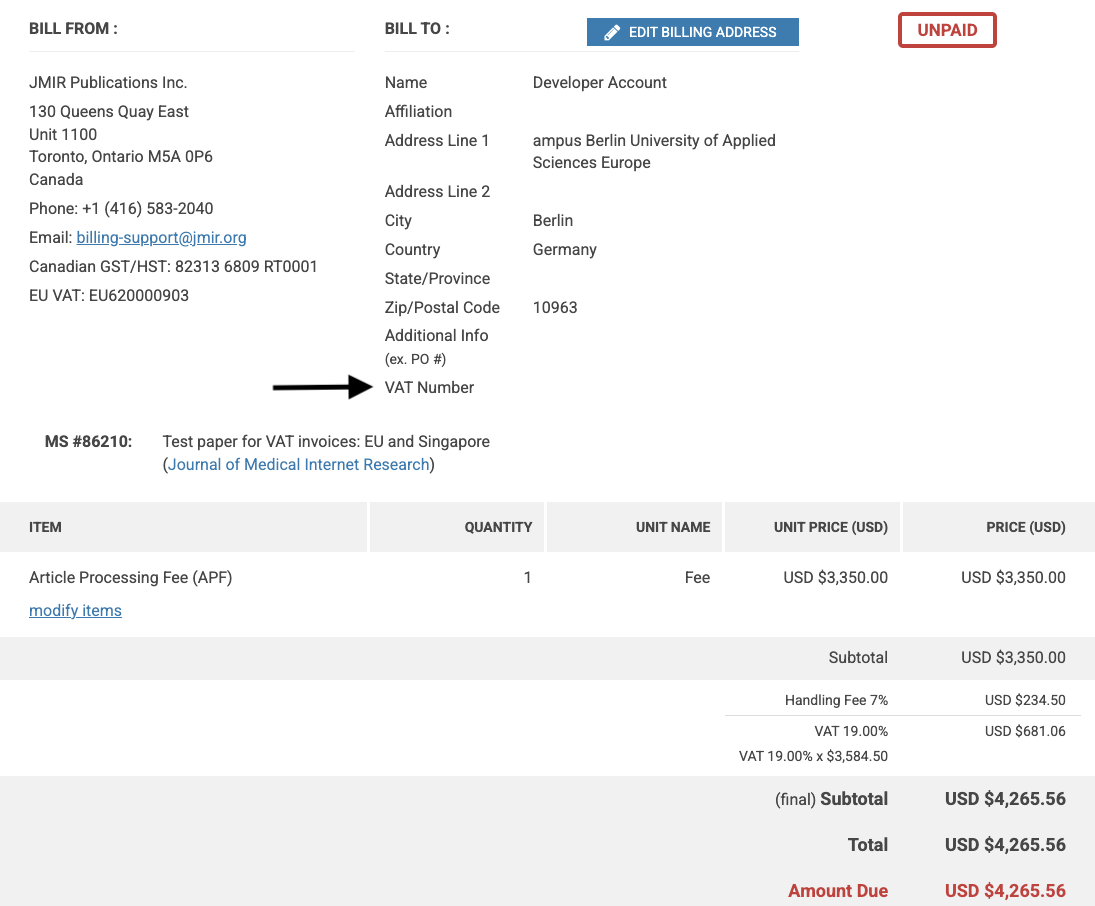Click the MS #86210 manuscript number
1095x906 pixels.
[88, 441]
